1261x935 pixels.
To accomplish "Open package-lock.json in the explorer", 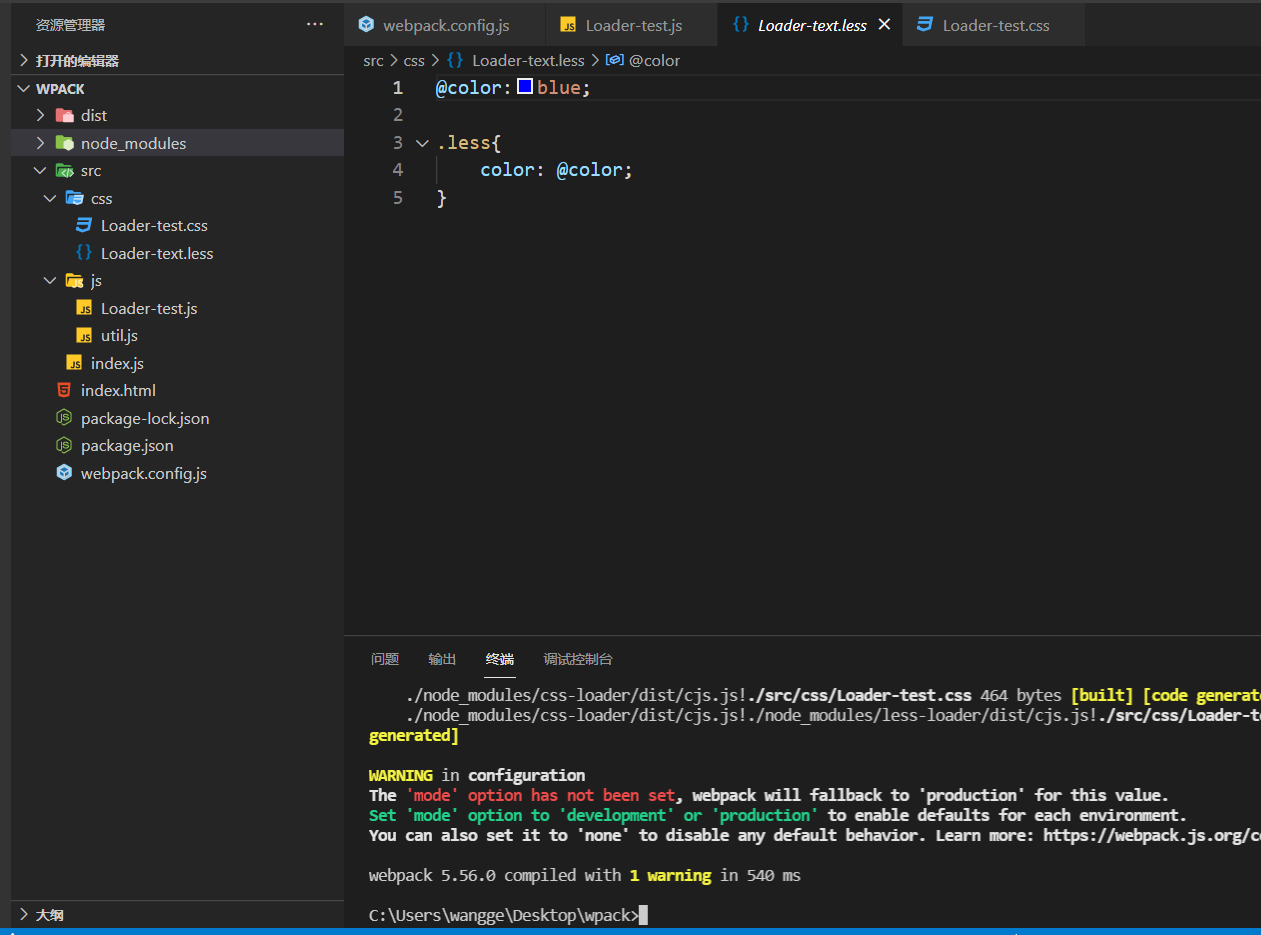I will (145, 418).
